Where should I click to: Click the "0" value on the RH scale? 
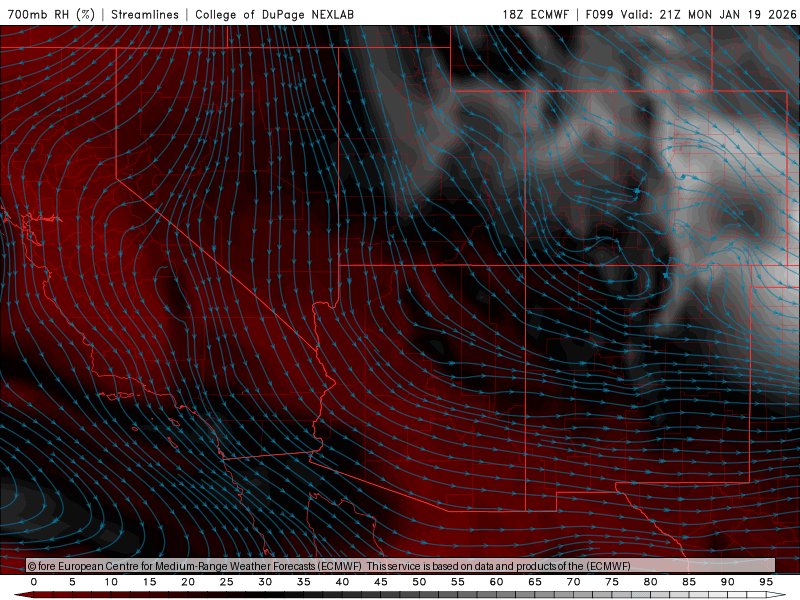point(34,582)
